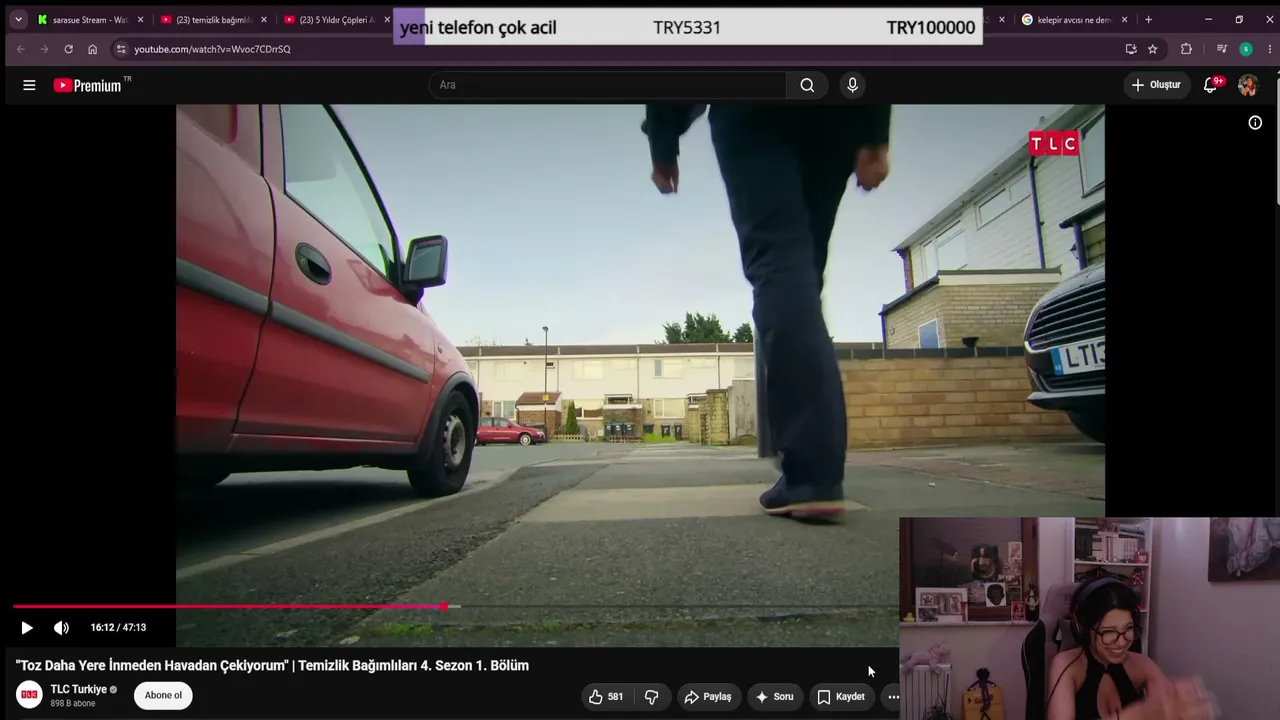This screenshot has width=1280, height=720.
Task: Open the browser three-dot menu
Action: pyautogui.click(x=1268, y=49)
